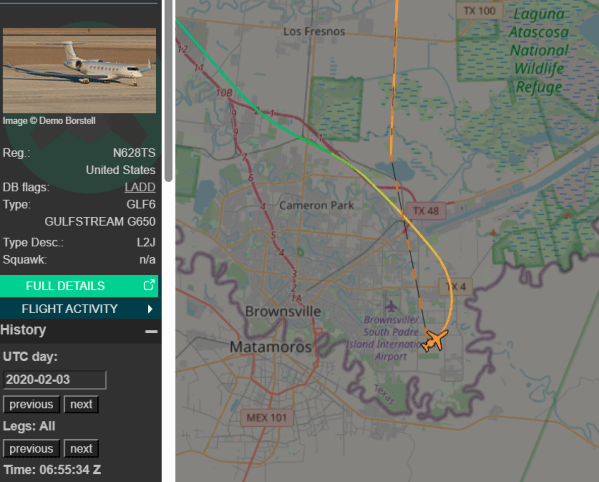Open FLIGHT ACTIVITY panel
Screen dimensions: 599x482
tap(79, 309)
